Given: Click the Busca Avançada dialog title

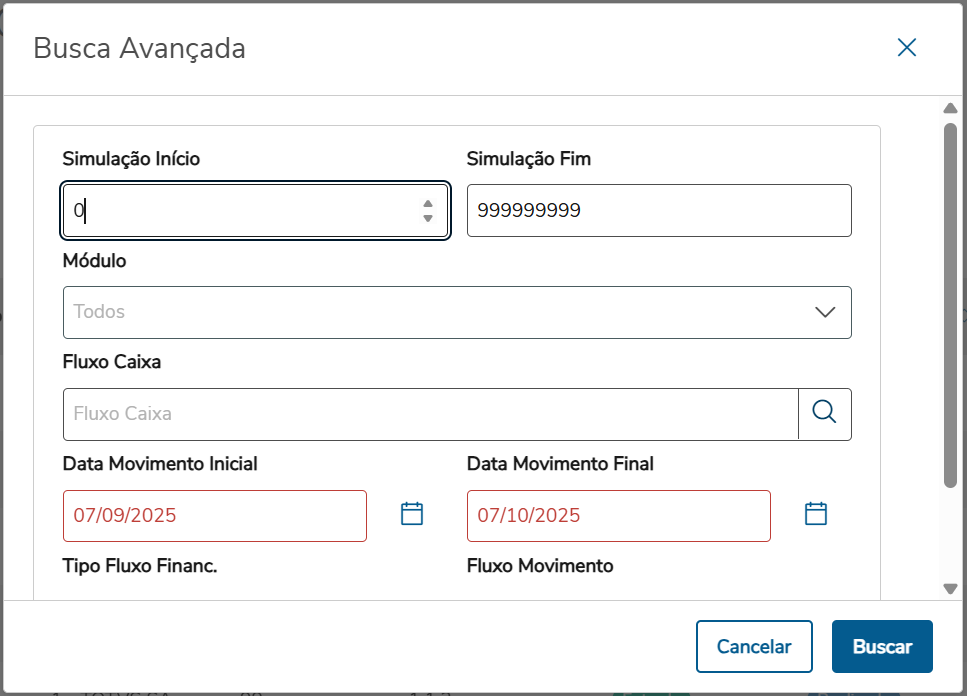Looking at the screenshot, I should pyautogui.click(x=140, y=48).
